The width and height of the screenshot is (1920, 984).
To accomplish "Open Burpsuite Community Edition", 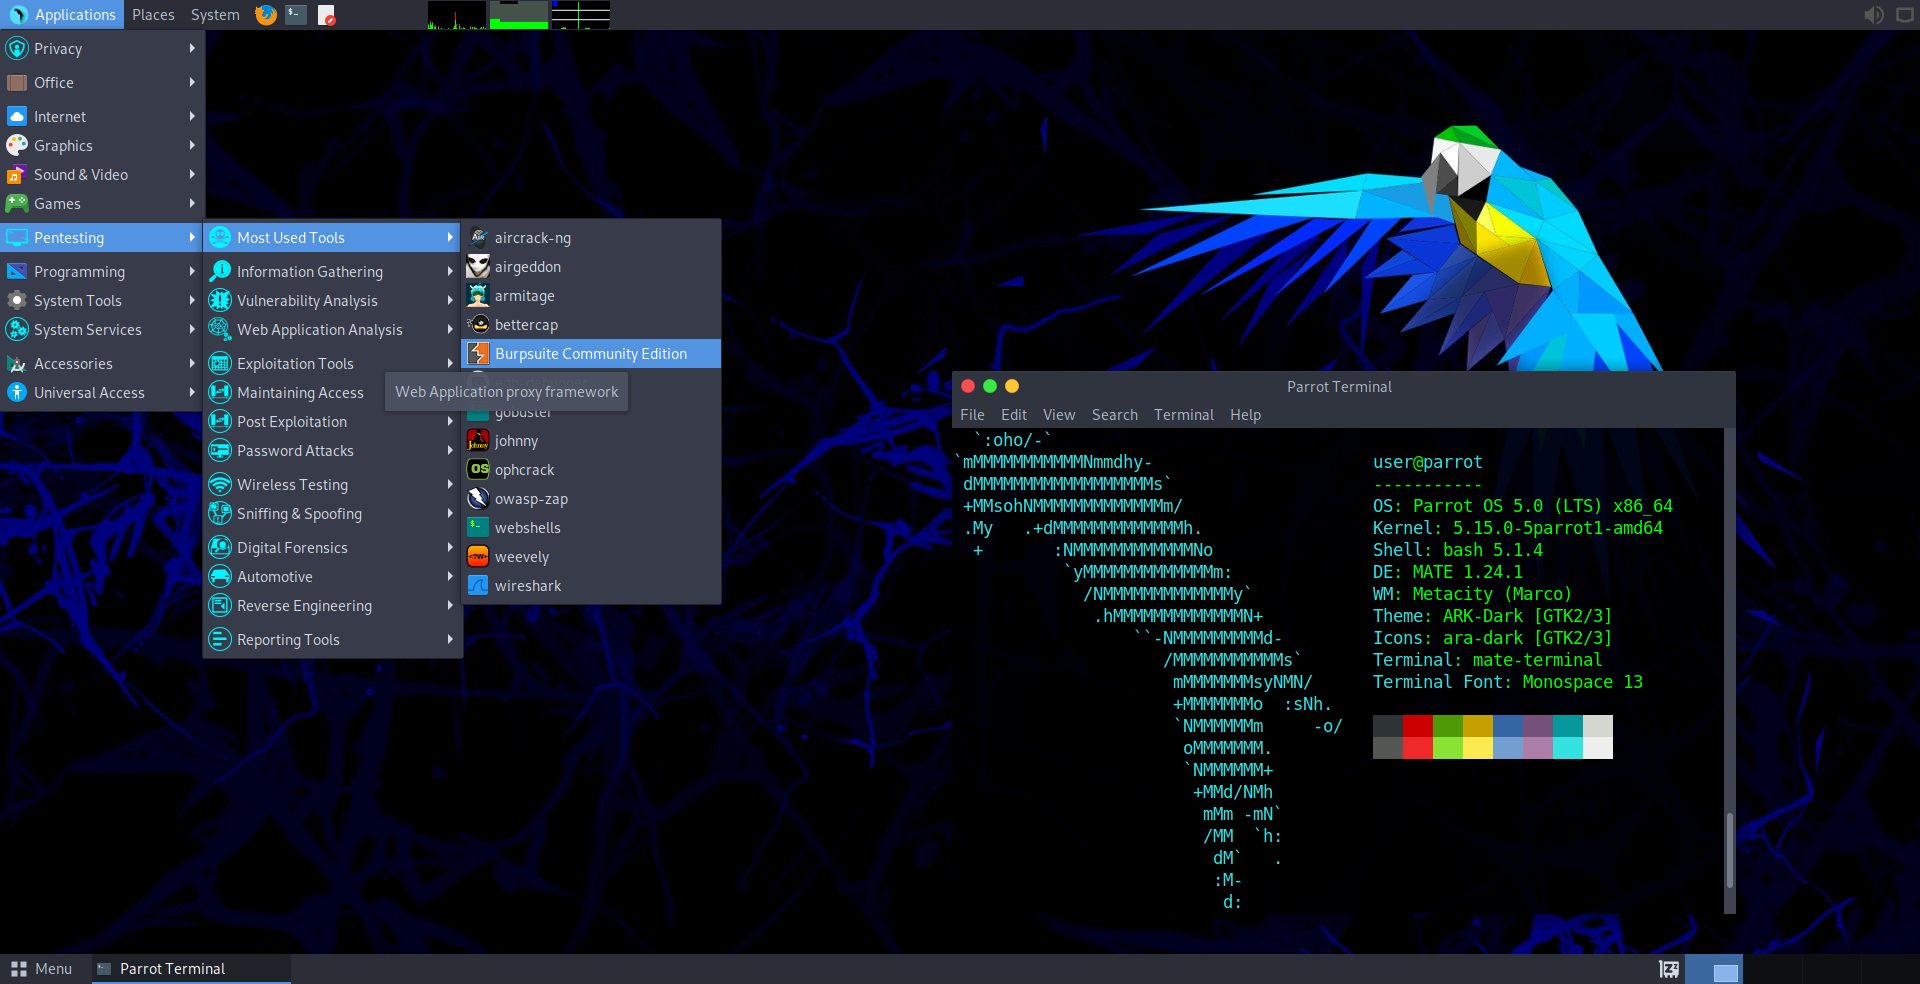I will point(592,353).
